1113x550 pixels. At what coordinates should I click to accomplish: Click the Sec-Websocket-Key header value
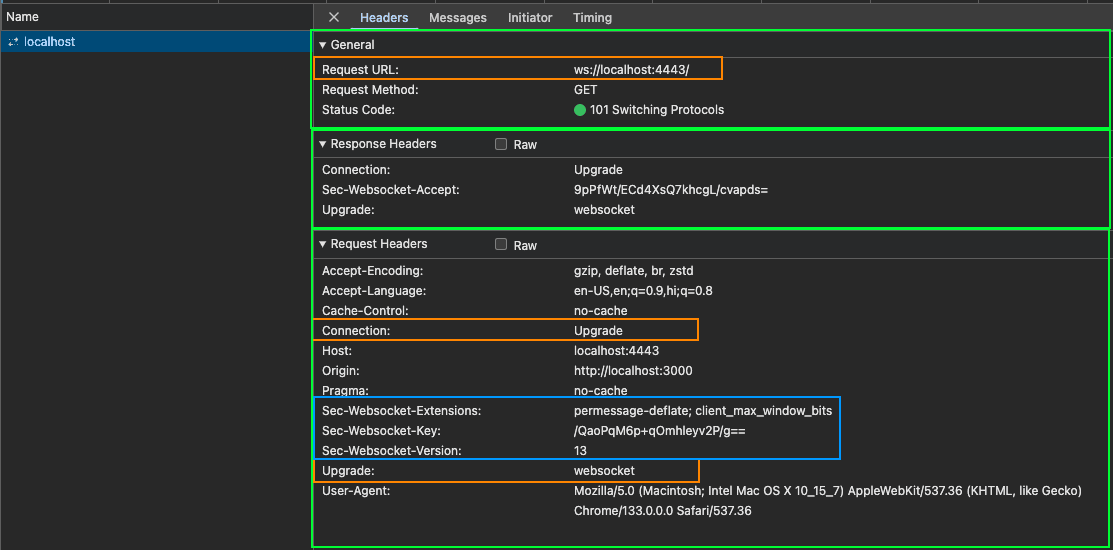[659, 431]
